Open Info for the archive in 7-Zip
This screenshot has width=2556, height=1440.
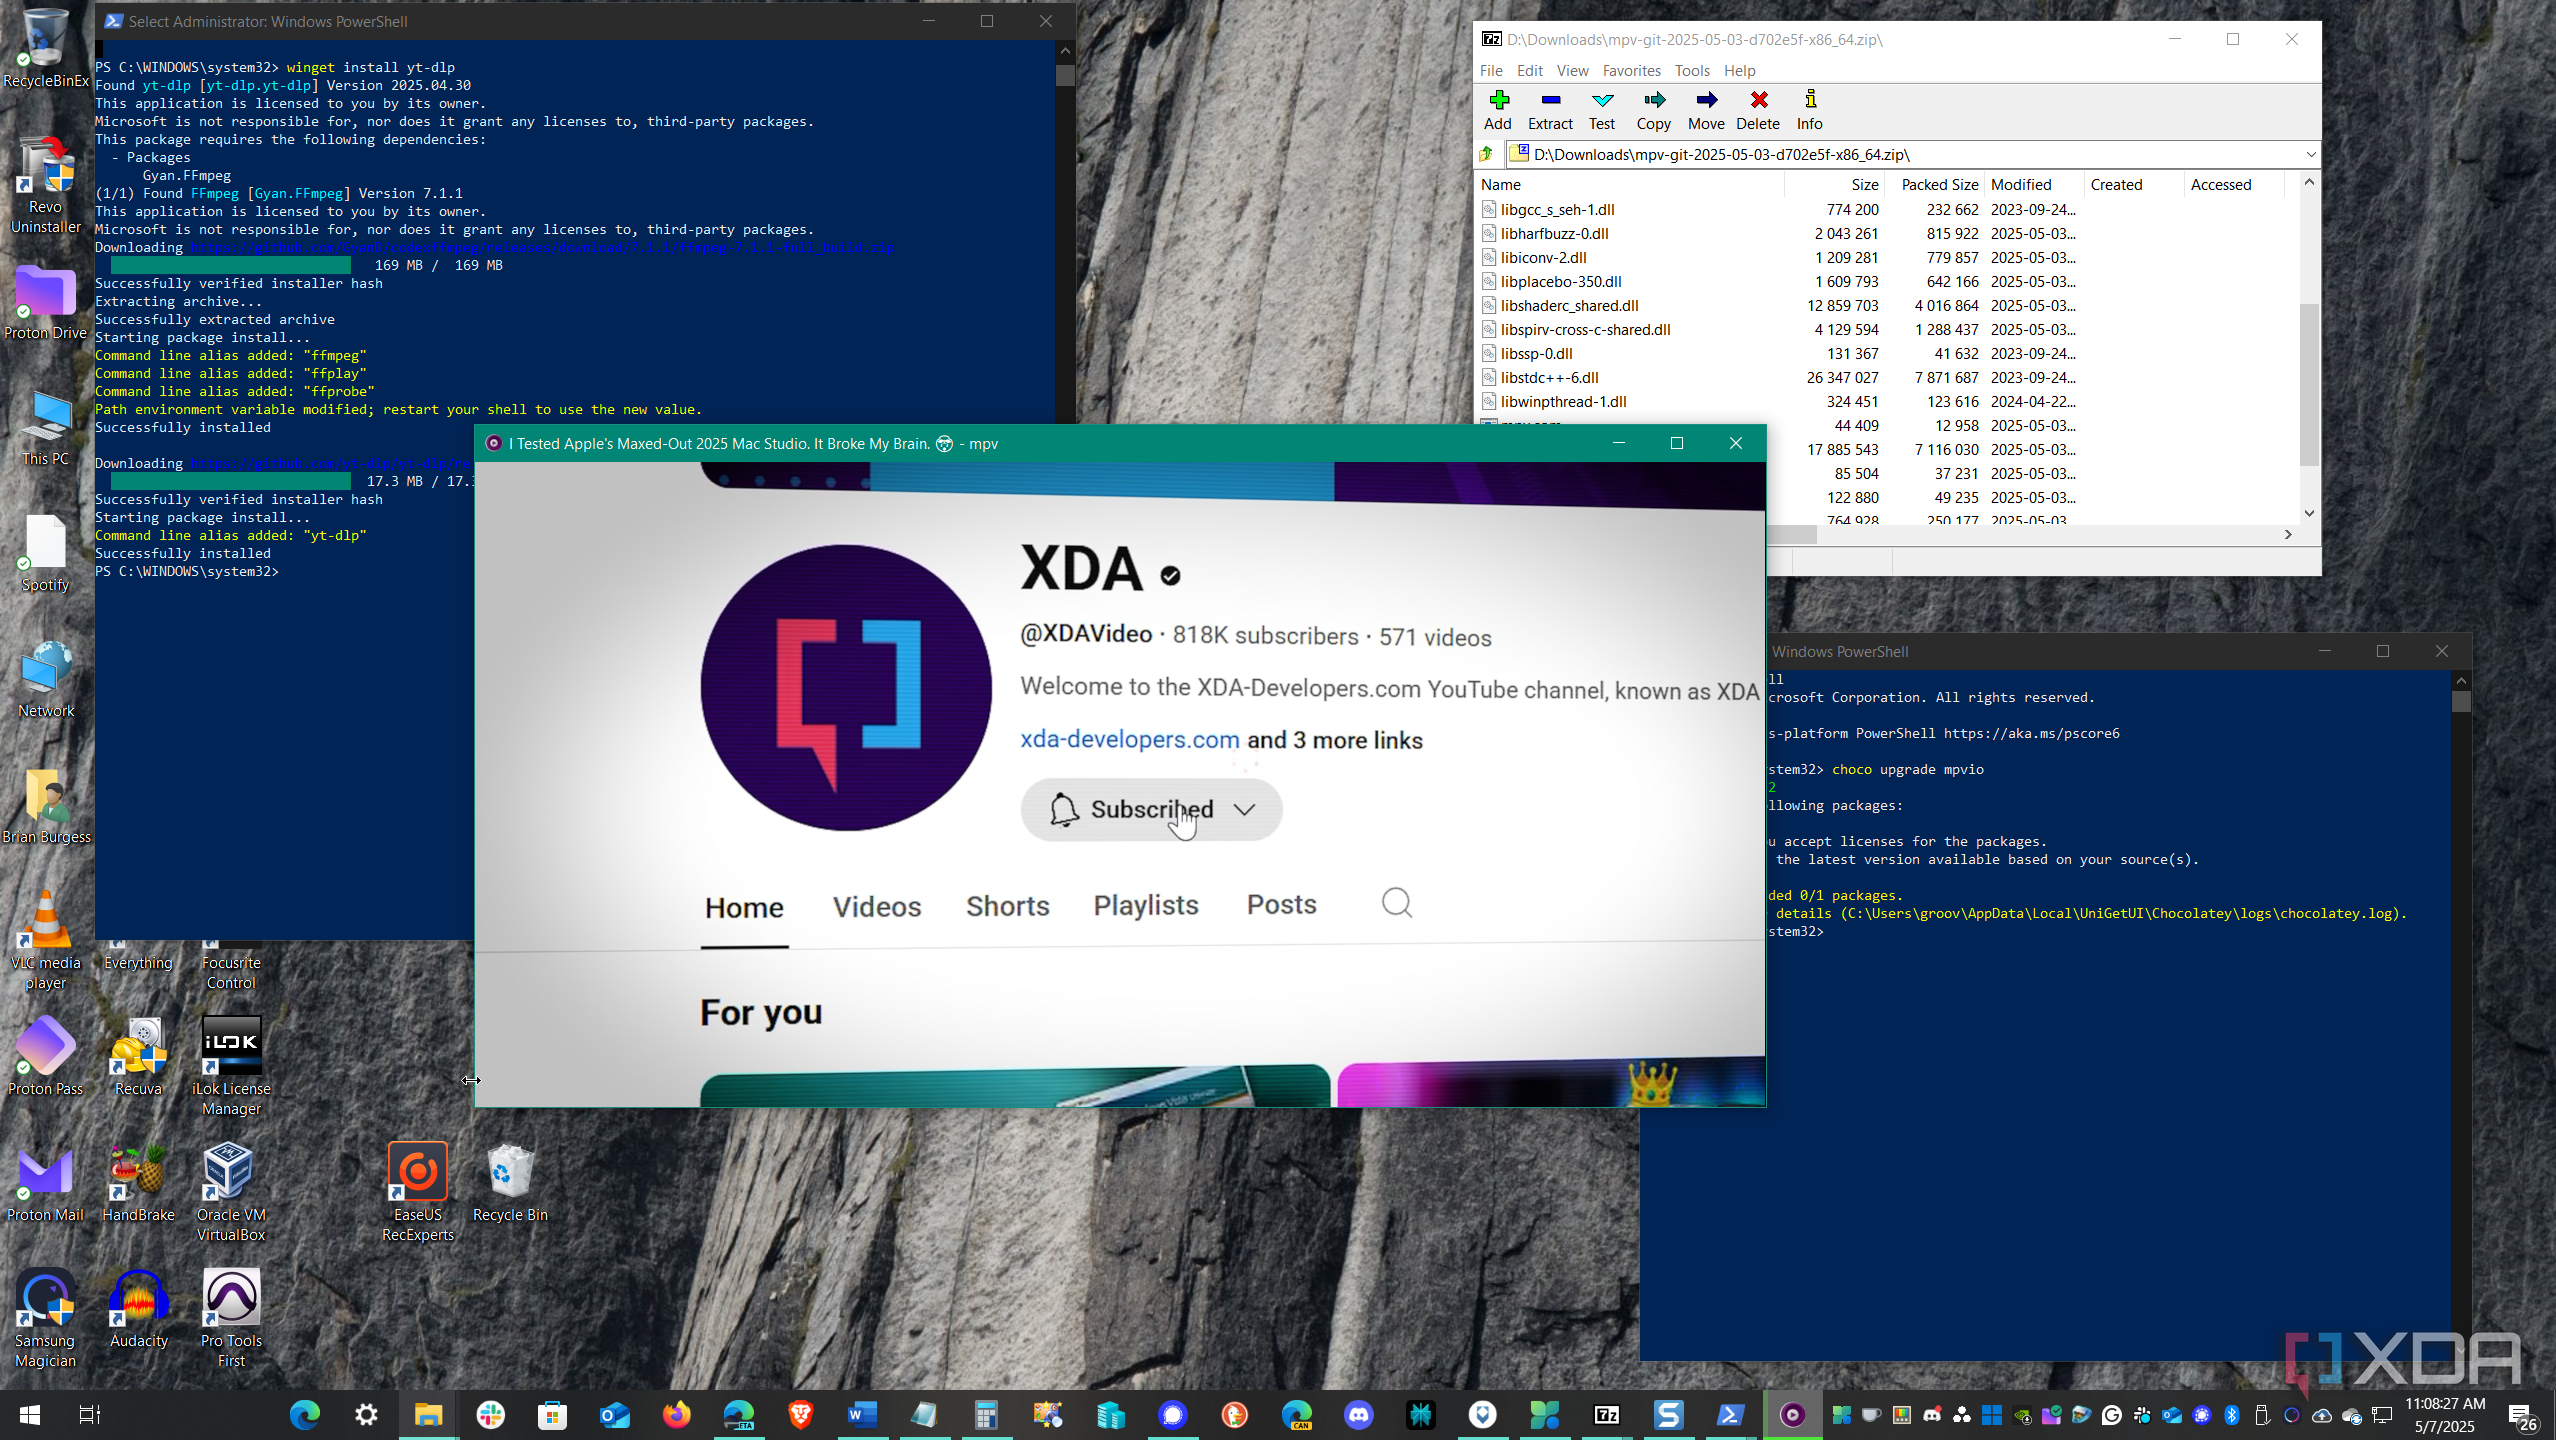click(1810, 110)
